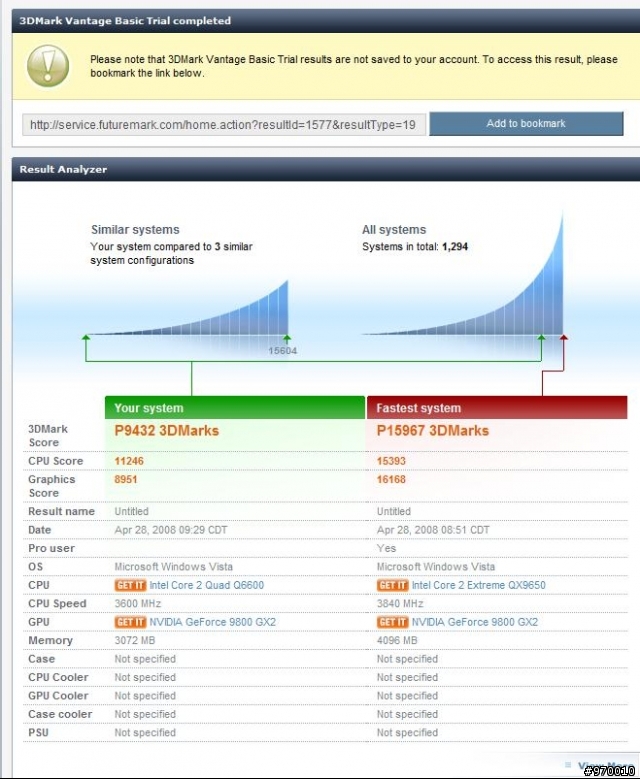Click the graphics score value 16168
Screen dimensions: 640x779
click(391, 479)
